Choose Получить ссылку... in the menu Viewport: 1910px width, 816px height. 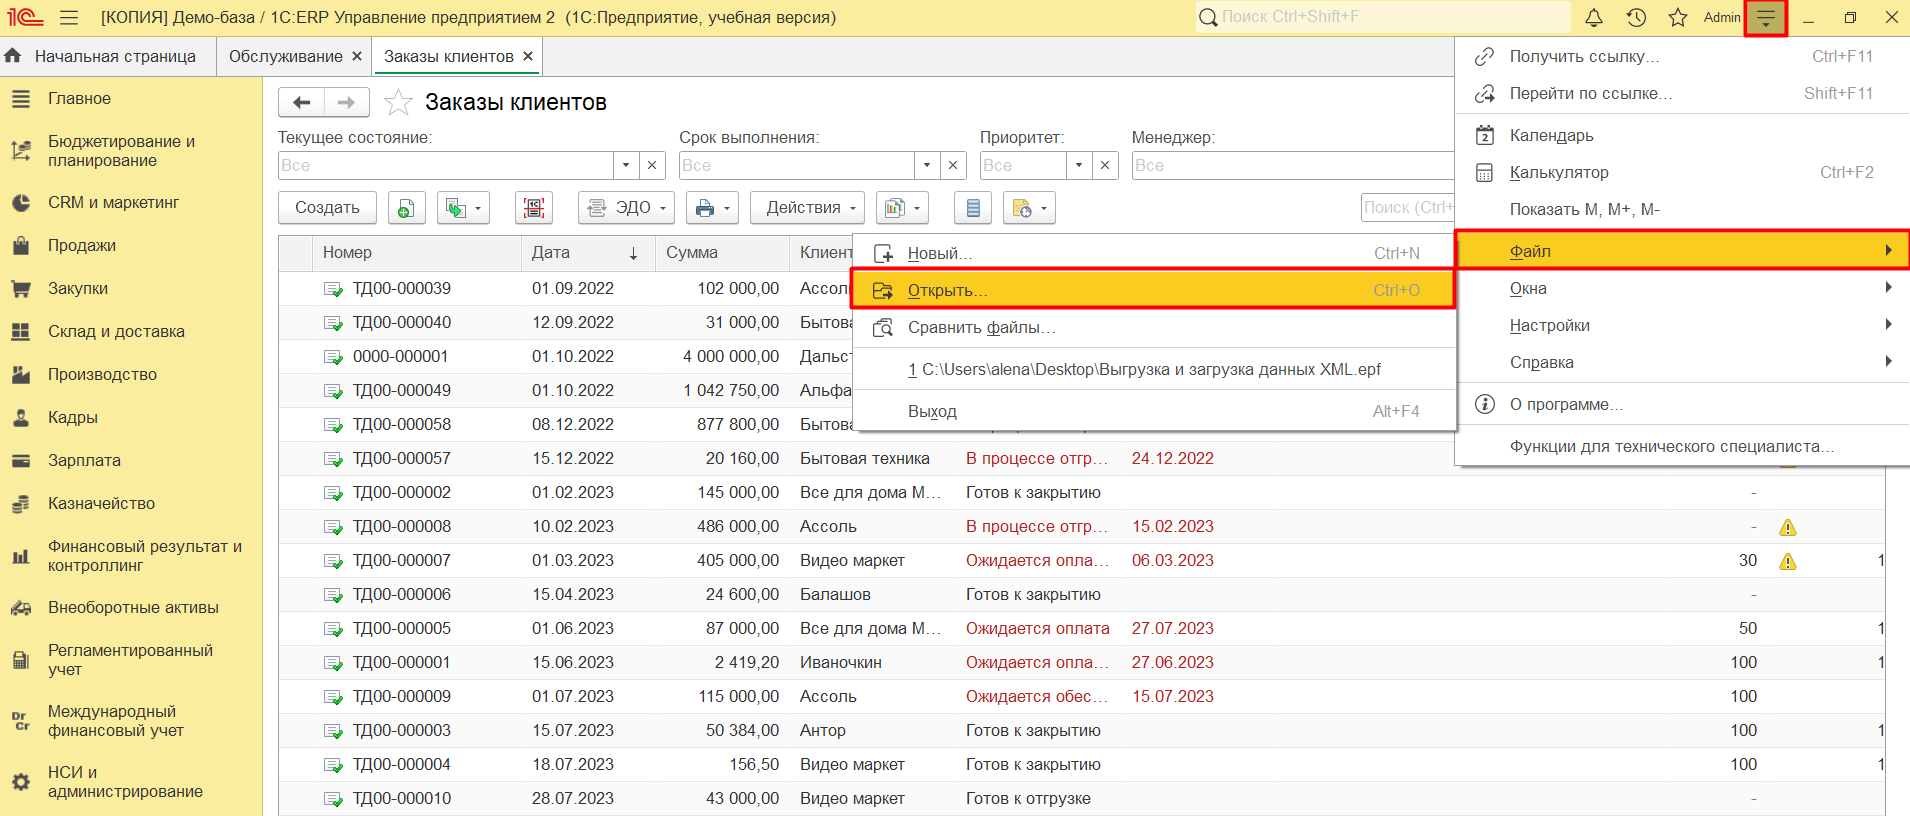[1682, 56]
